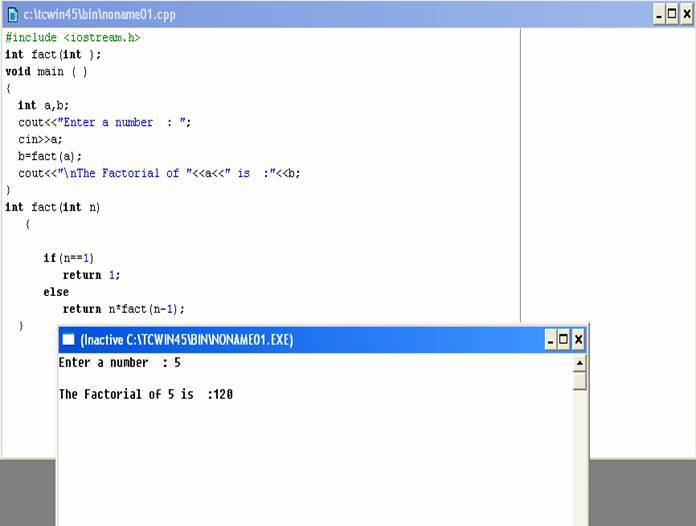Click 'The Factorial of 5 is :120' output

pos(146,394)
